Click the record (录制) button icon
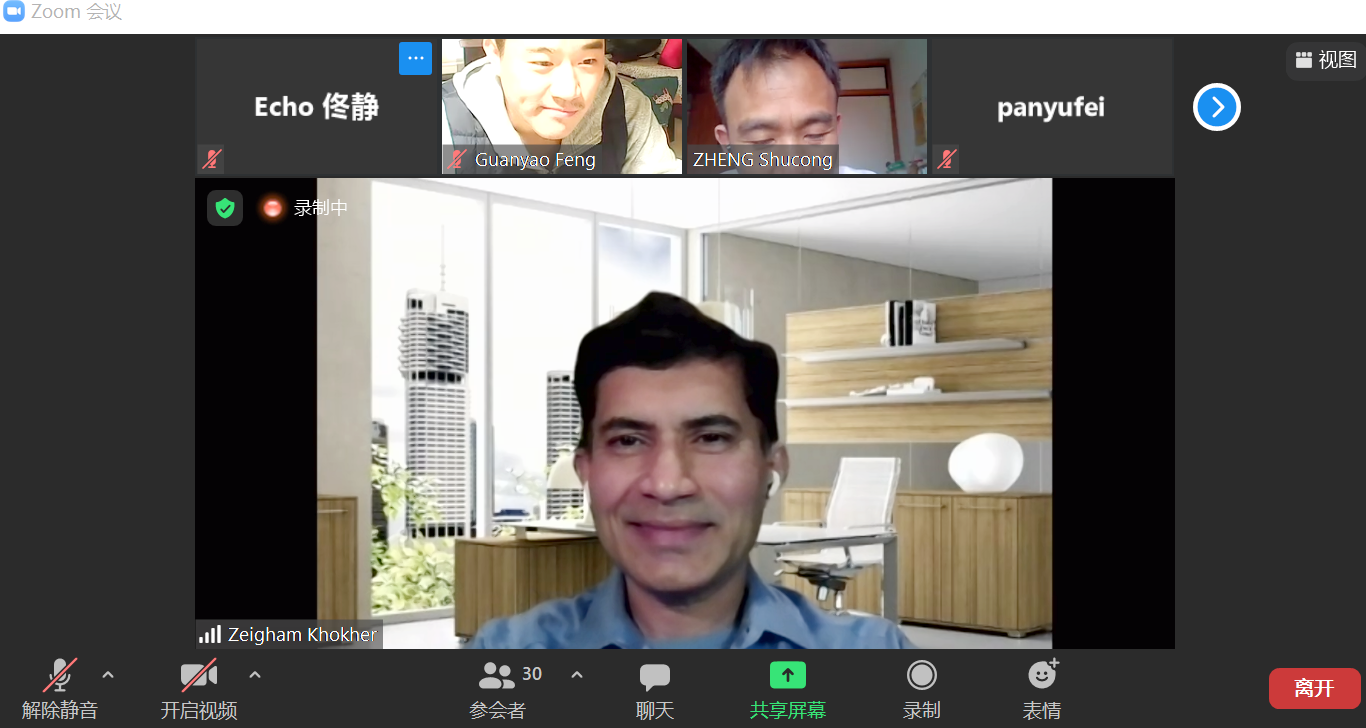This screenshot has width=1366, height=728. click(921, 676)
